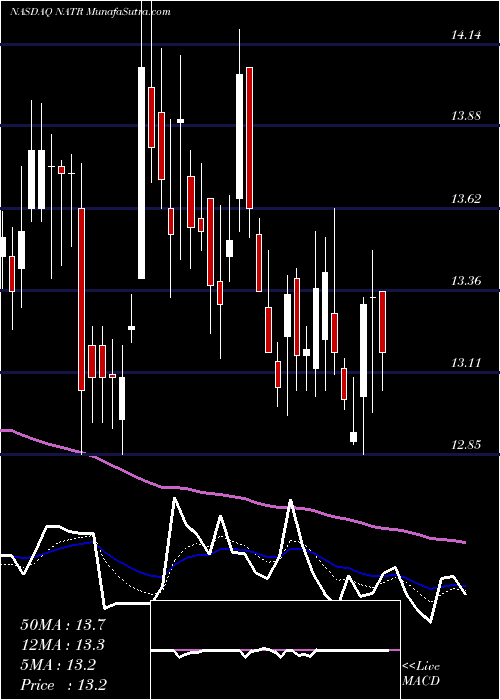Click the <<Live MACD label

(421, 673)
